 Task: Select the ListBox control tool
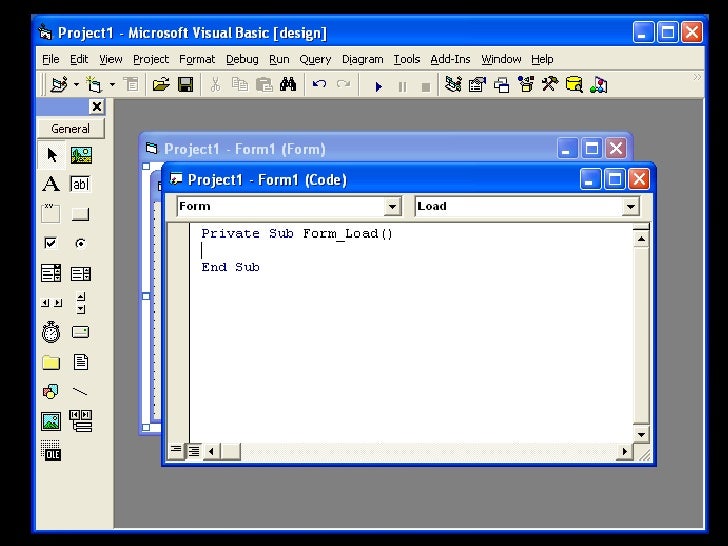tap(81, 273)
